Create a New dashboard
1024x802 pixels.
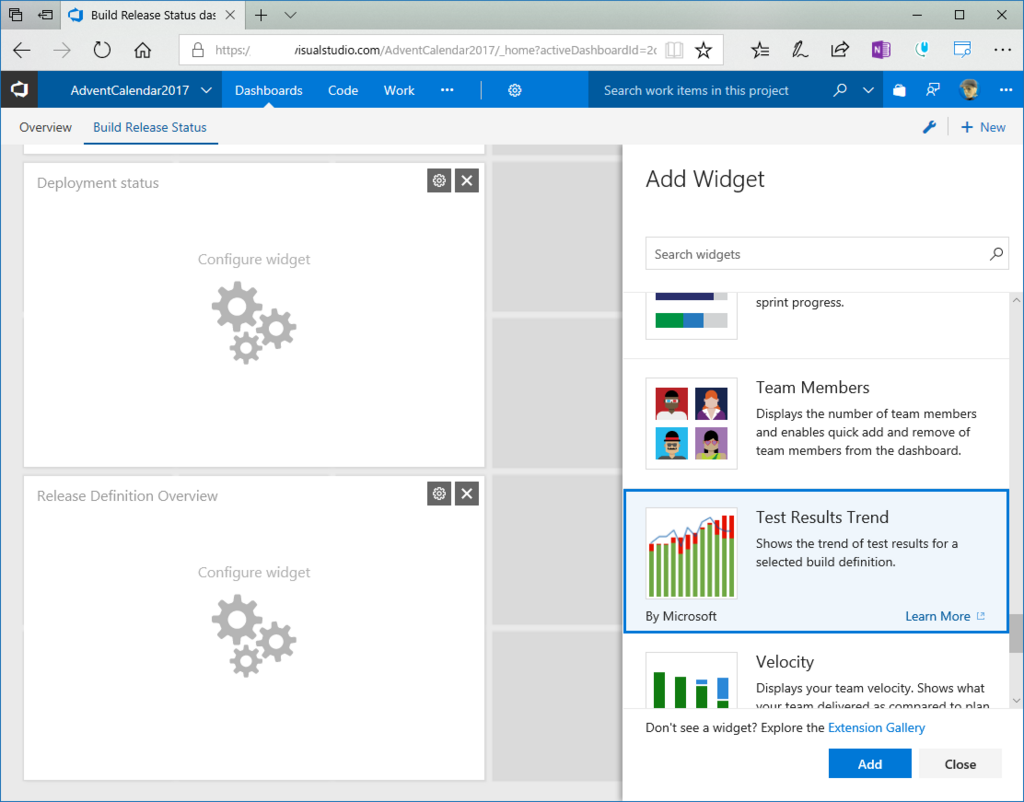point(983,127)
